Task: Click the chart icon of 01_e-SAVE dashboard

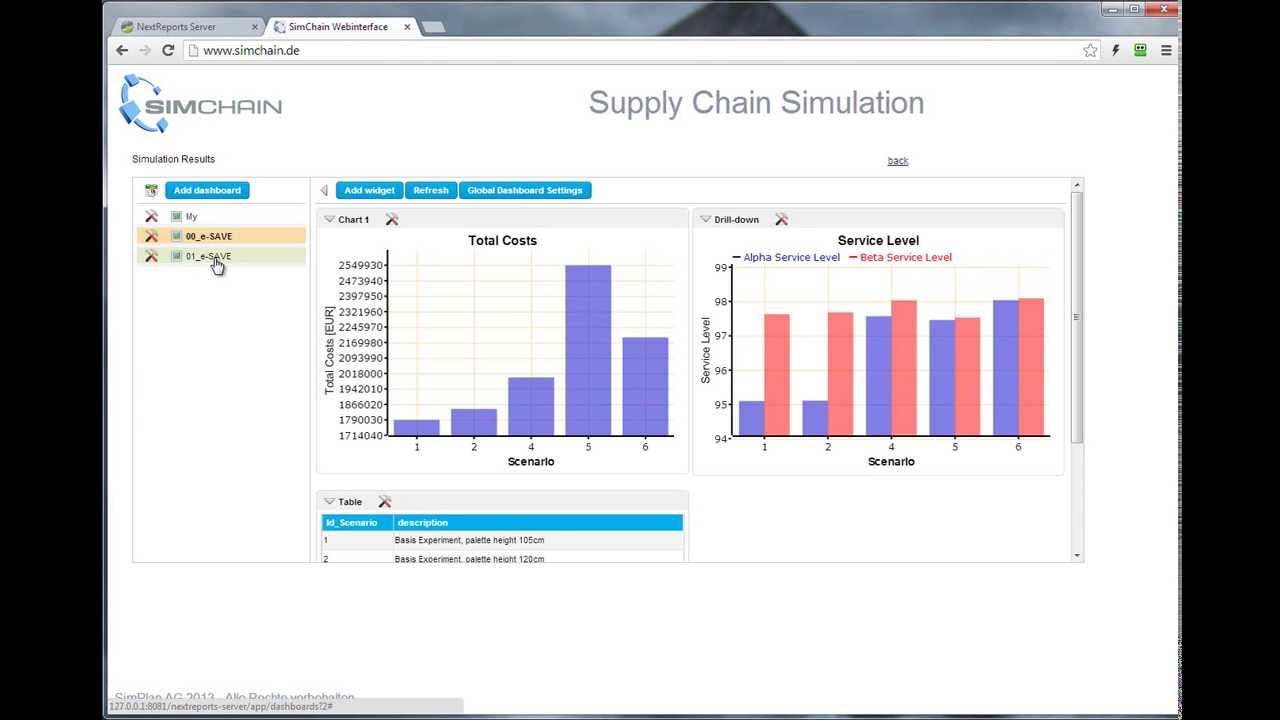Action: (x=176, y=256)
